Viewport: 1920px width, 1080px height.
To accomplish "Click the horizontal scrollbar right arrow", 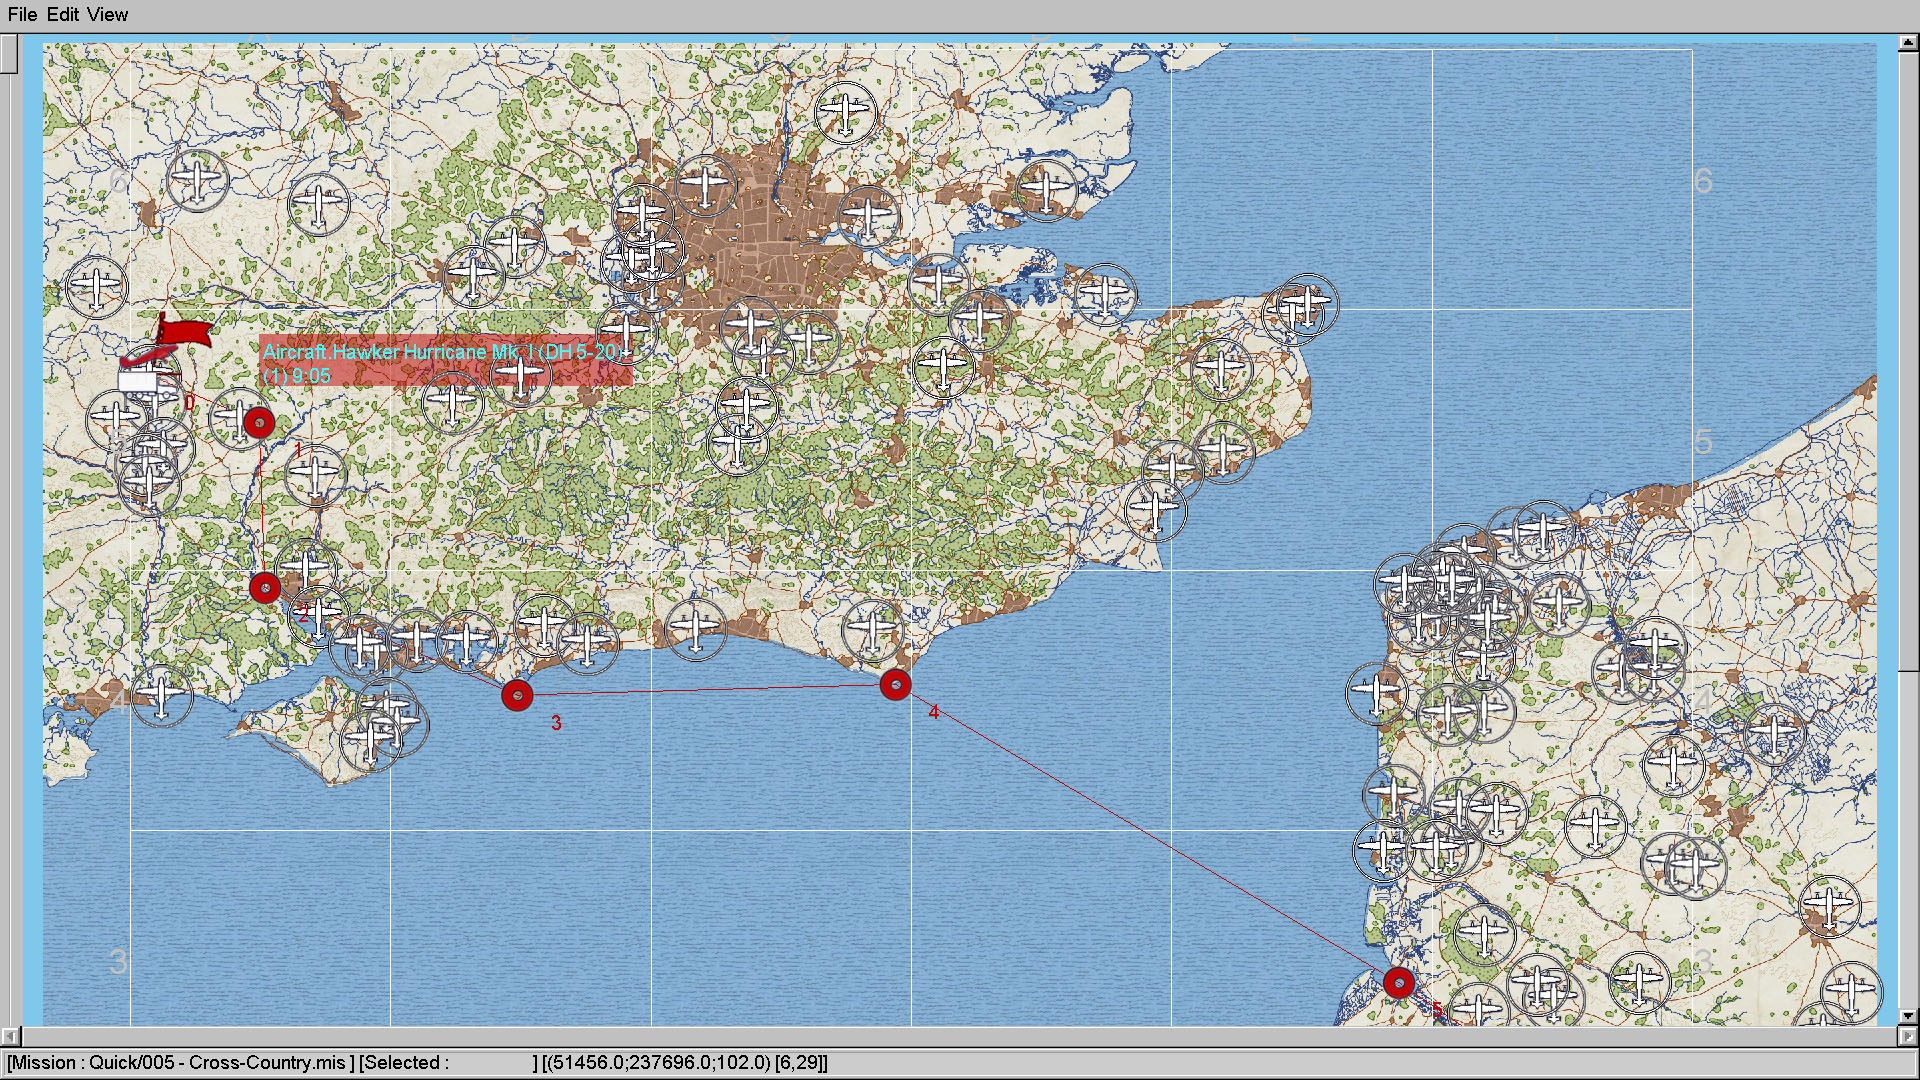I will click(1908, 1036).
